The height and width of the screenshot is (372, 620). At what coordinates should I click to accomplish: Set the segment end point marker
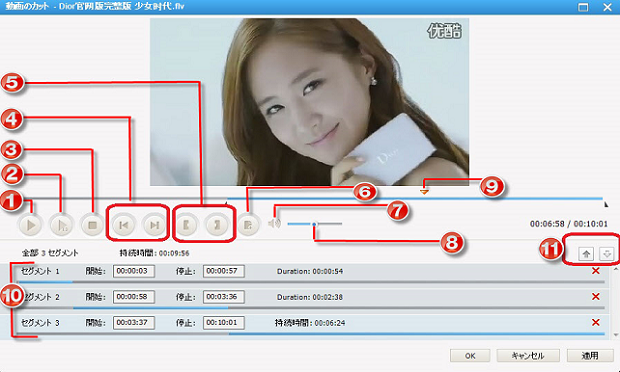217,225
